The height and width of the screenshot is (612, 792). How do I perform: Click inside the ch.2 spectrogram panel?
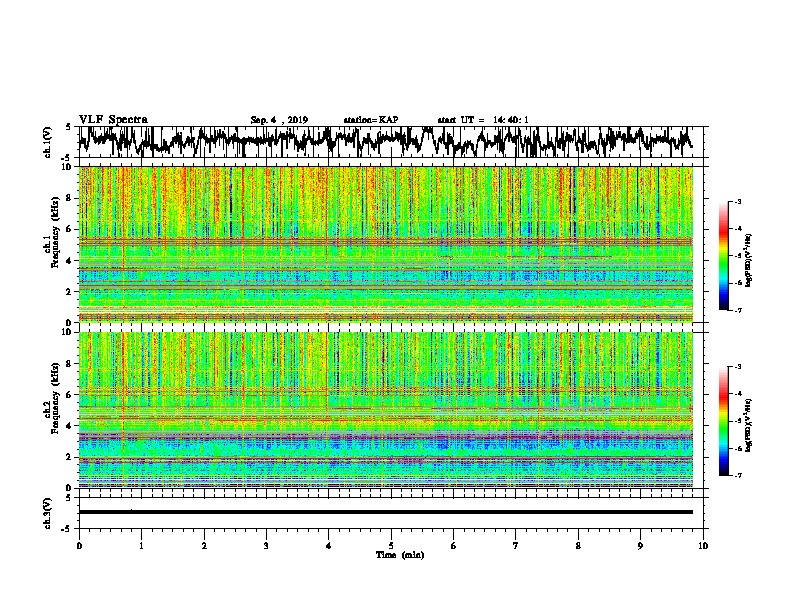(386, 410)
